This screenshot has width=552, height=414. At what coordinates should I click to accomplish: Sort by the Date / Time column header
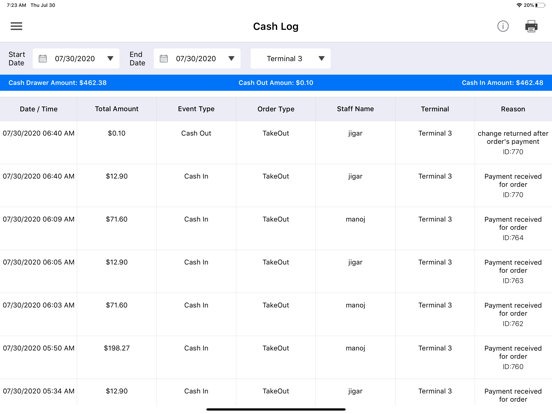pos(38,109)
